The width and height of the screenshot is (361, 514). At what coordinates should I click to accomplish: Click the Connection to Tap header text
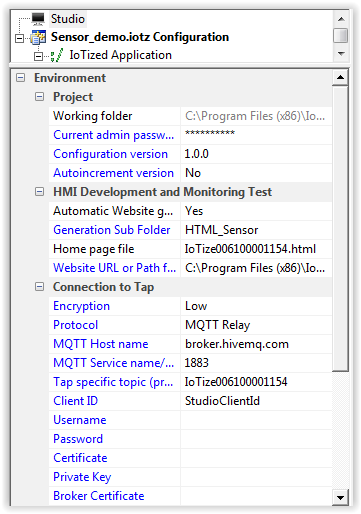103,287
